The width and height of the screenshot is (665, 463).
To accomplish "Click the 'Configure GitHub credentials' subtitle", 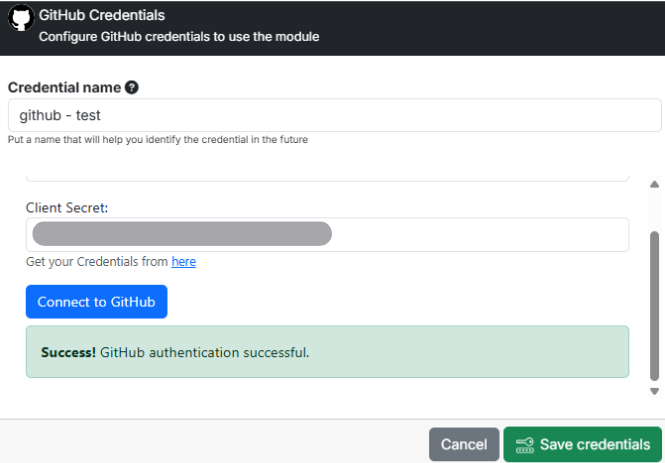I will pyautogui.click(x=179, y=37).
